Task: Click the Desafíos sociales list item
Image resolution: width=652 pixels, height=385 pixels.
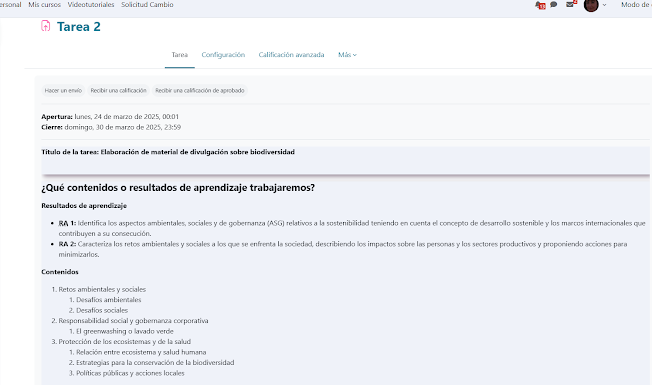Action: pyautogui.click(x=102, y=311)
